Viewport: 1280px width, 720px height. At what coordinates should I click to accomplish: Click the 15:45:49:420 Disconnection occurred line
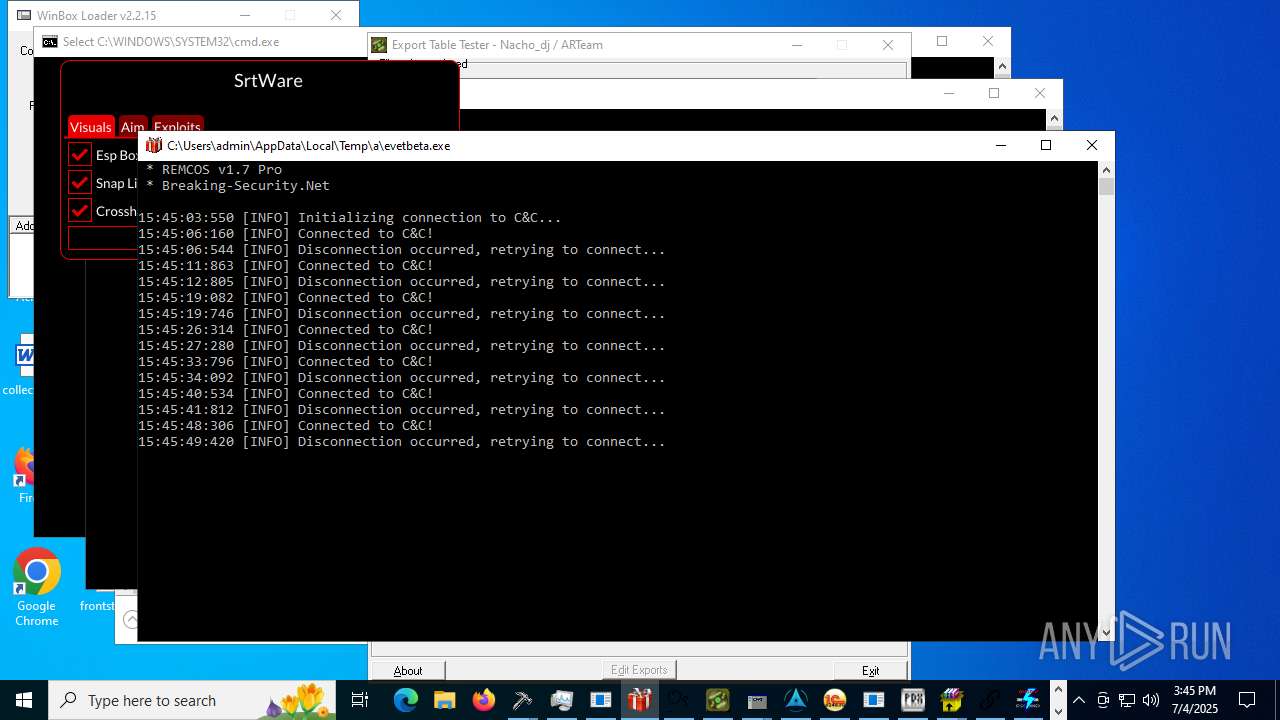[402, 442]
